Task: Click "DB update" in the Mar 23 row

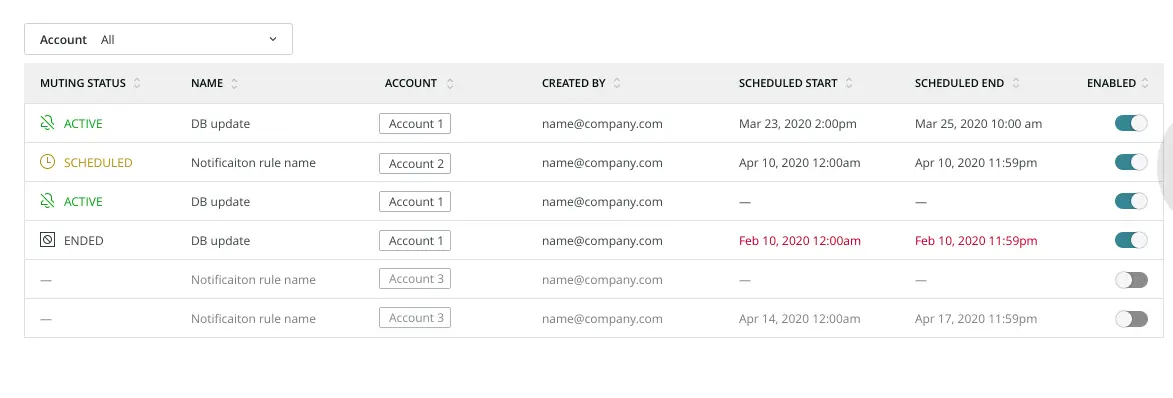Action: (x=221, y=124)
